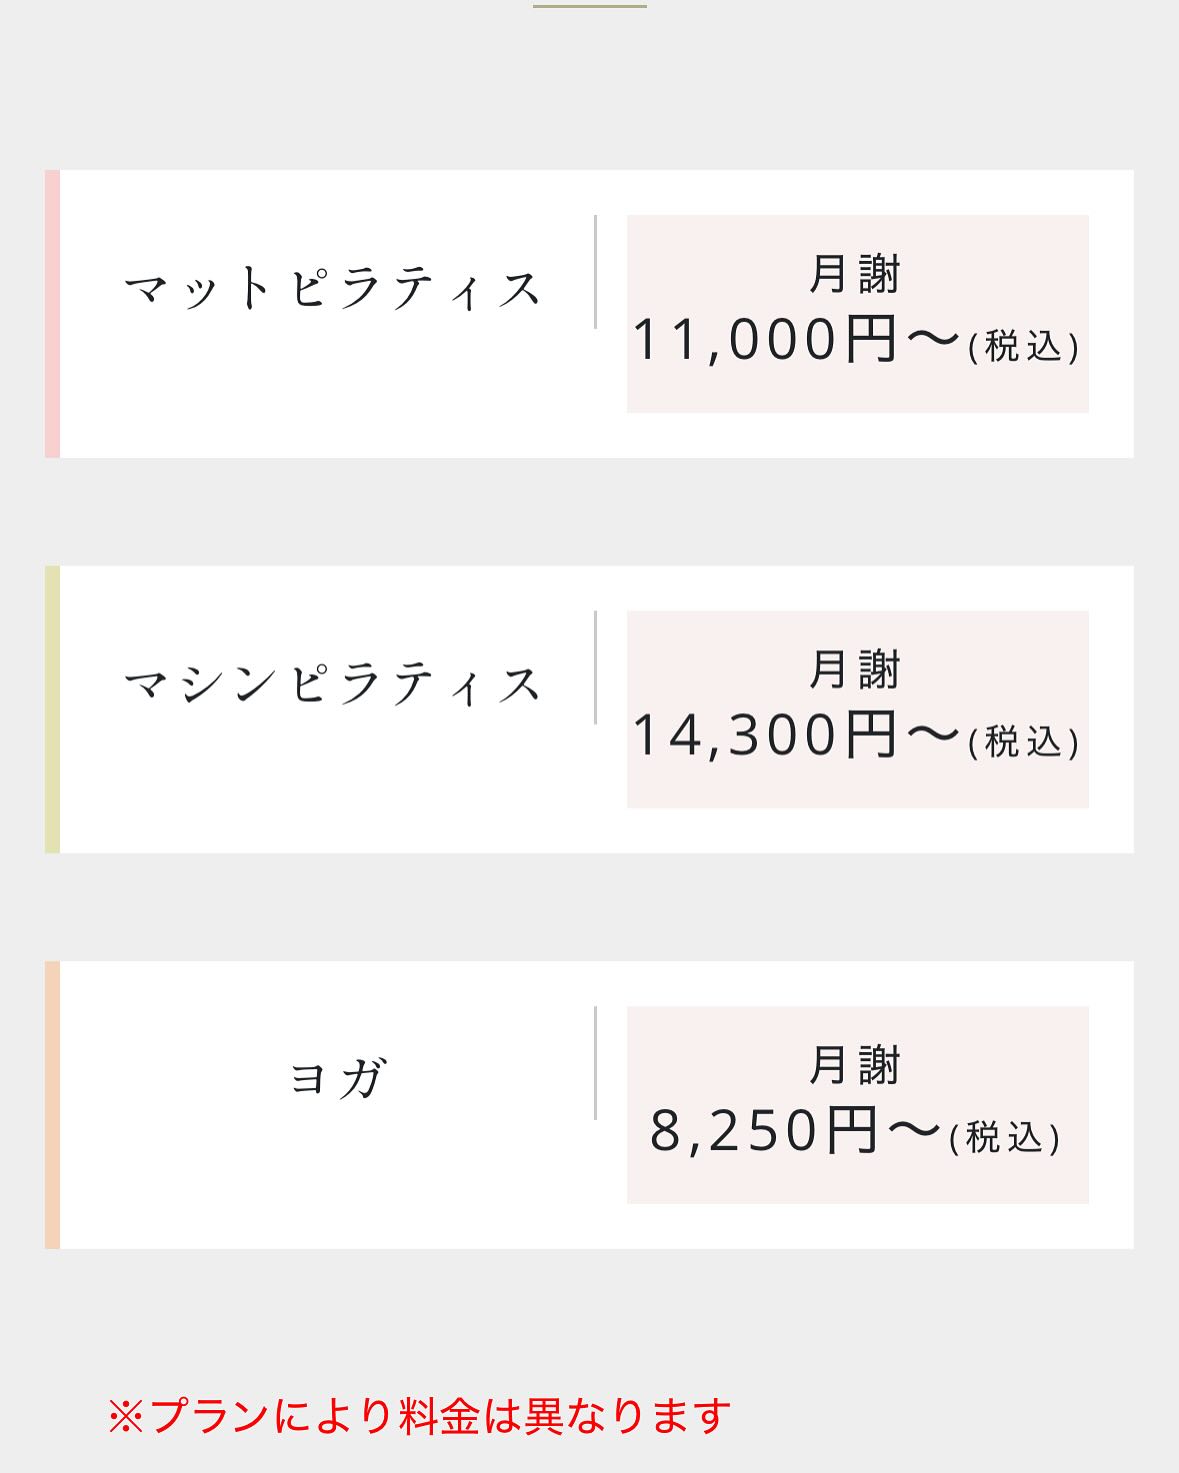The image size is (1179, 1473).
Task: Click (税込) next to the 11,000円 price
Action: (1024, 346)
